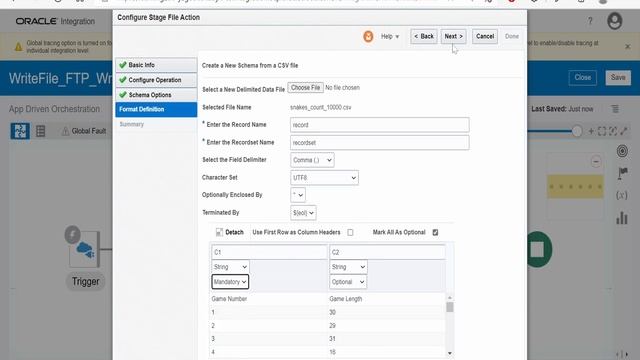Go to the Schema Options step
This screenshot has width=640, height=360.
156,95
